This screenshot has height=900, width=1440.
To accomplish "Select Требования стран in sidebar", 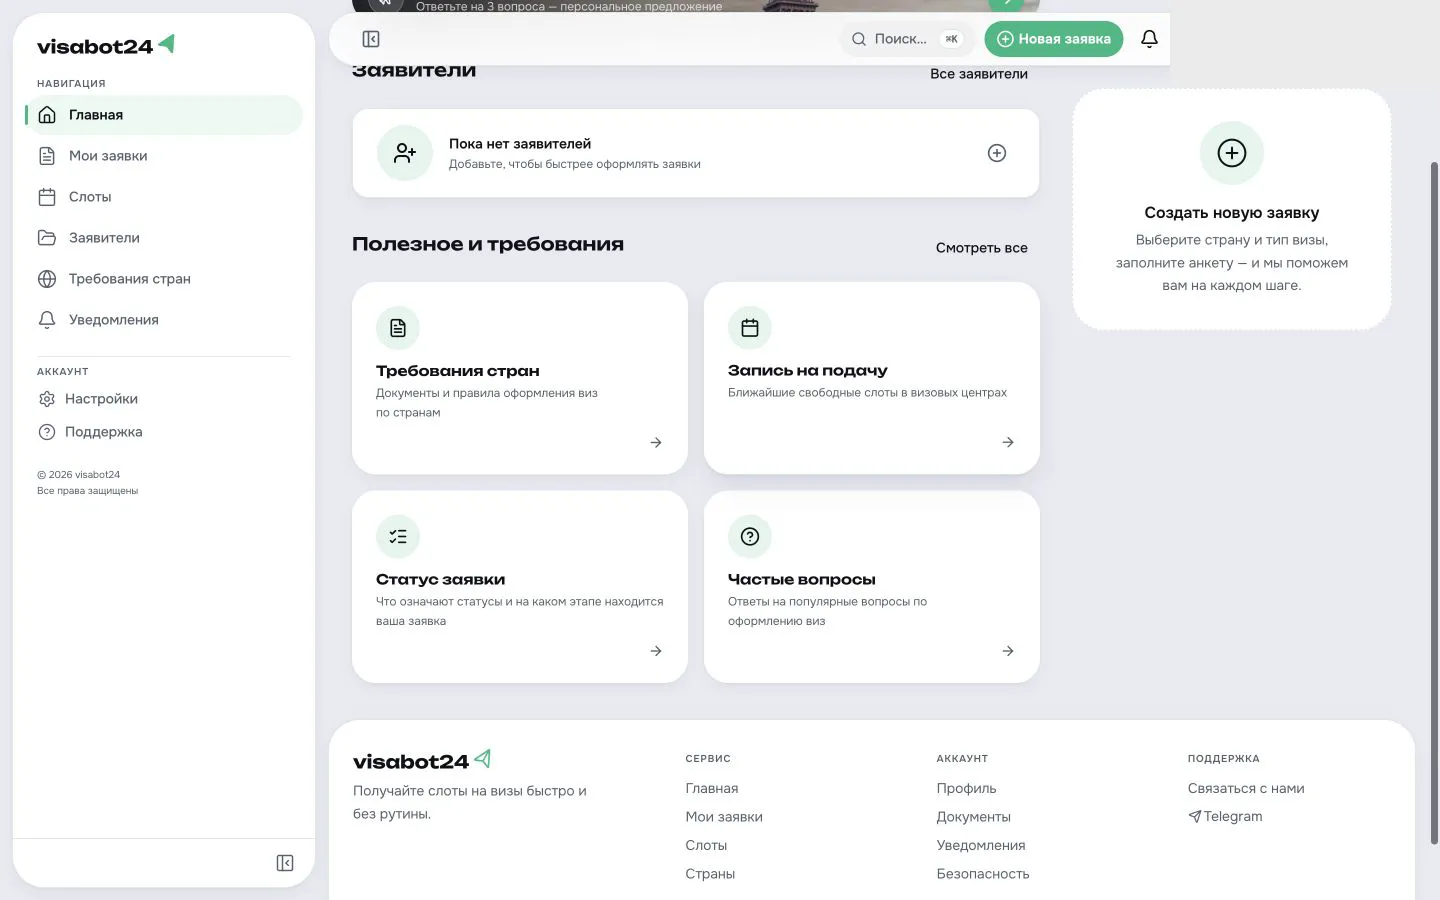I will 163,279.
